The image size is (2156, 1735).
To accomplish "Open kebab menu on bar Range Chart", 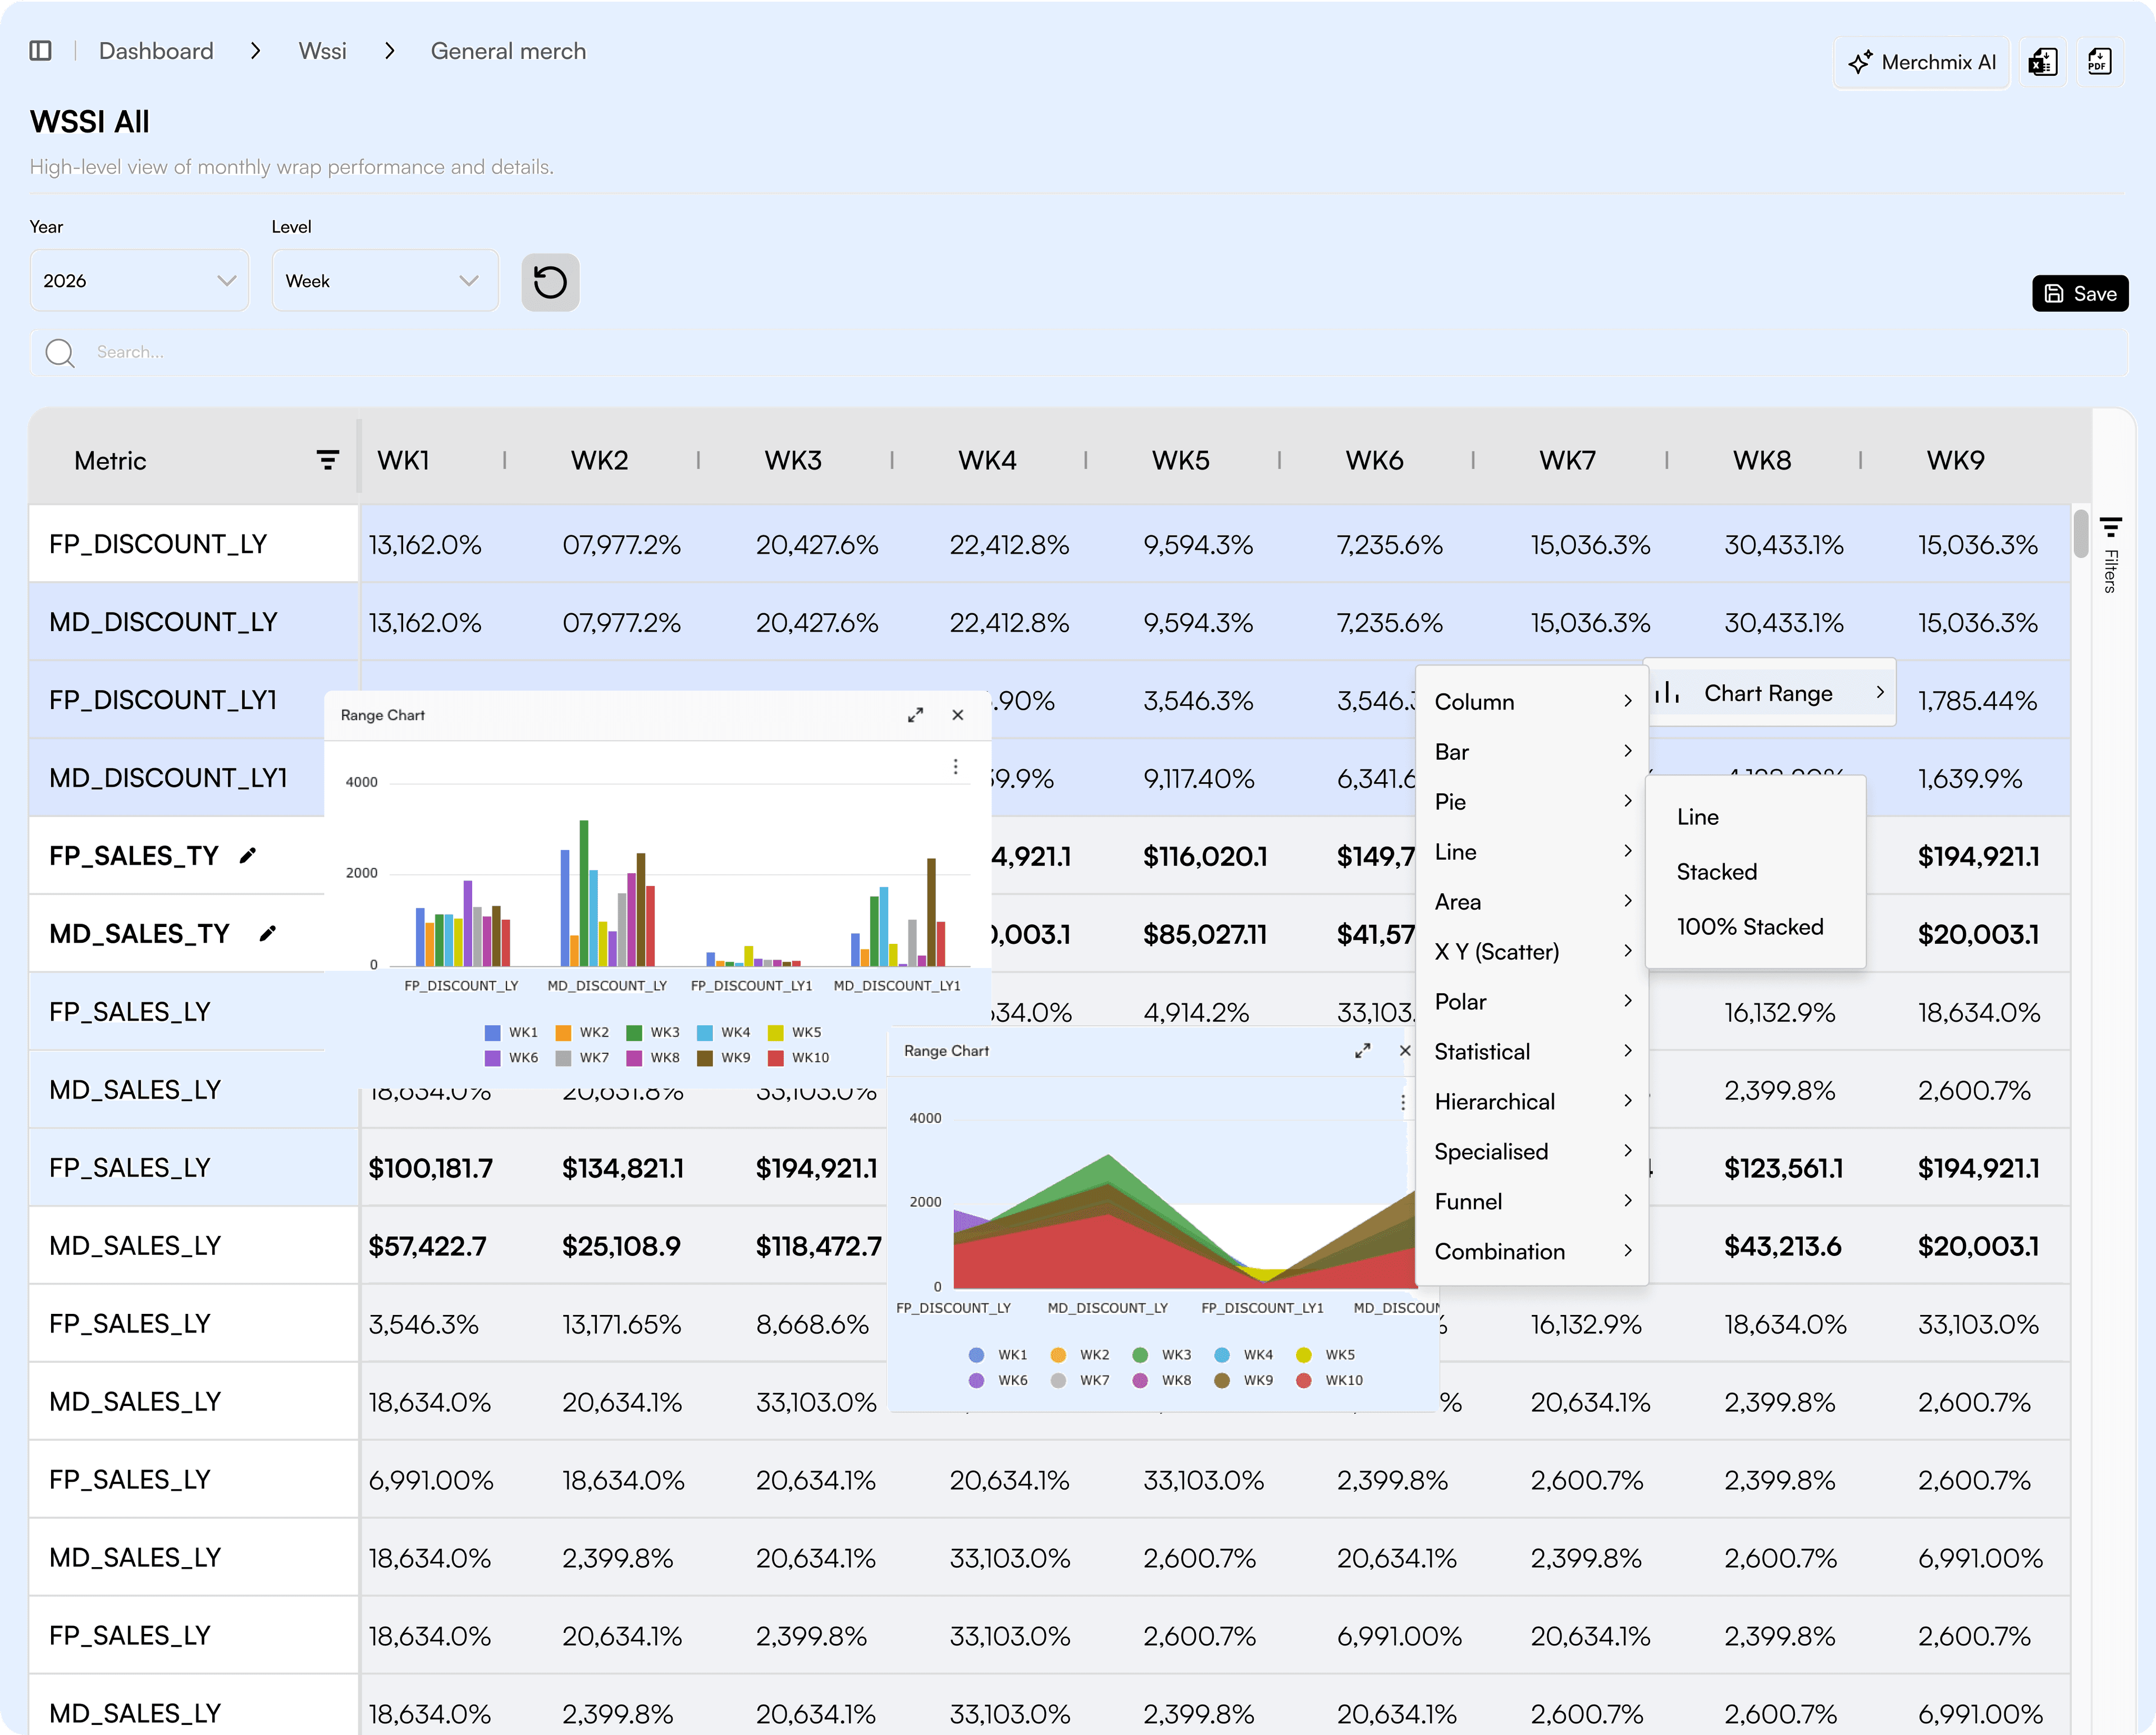I will point(956,766).
